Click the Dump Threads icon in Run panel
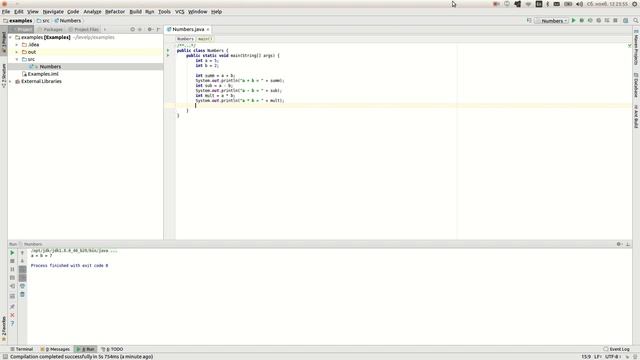The image size is (640, 360). point(12,278)
